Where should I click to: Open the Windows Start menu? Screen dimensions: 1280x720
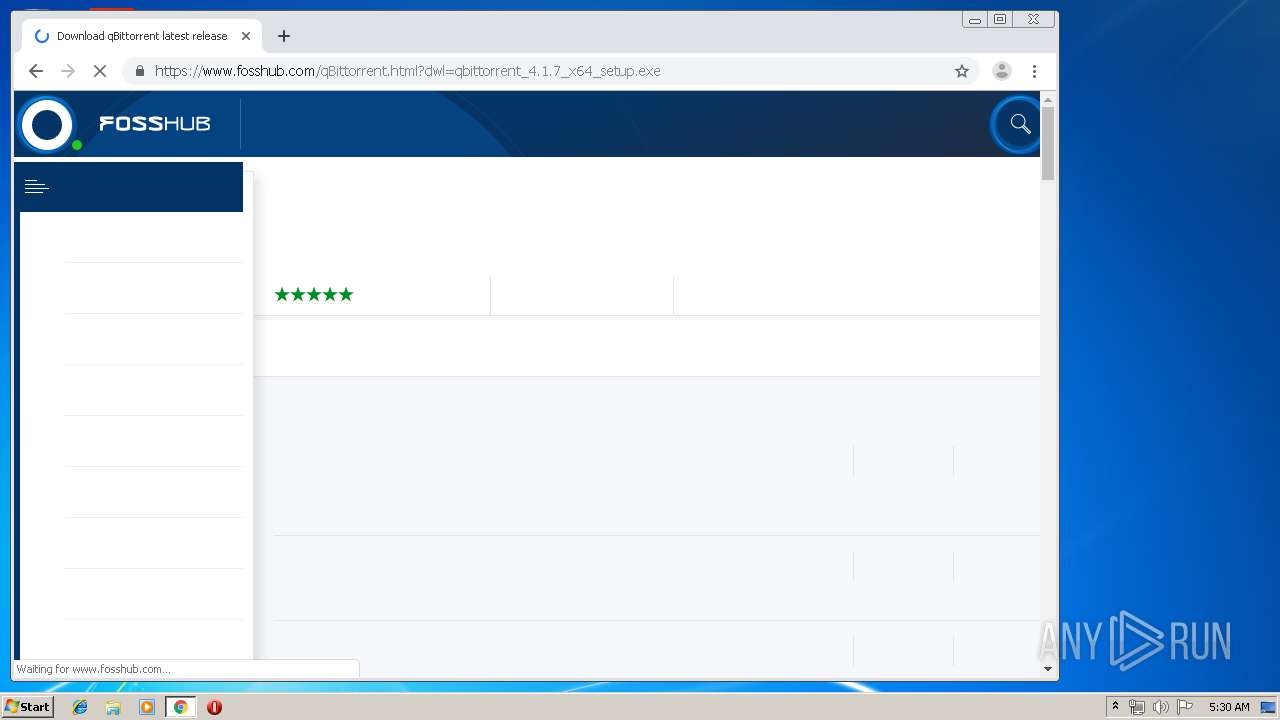click(28, 707)
